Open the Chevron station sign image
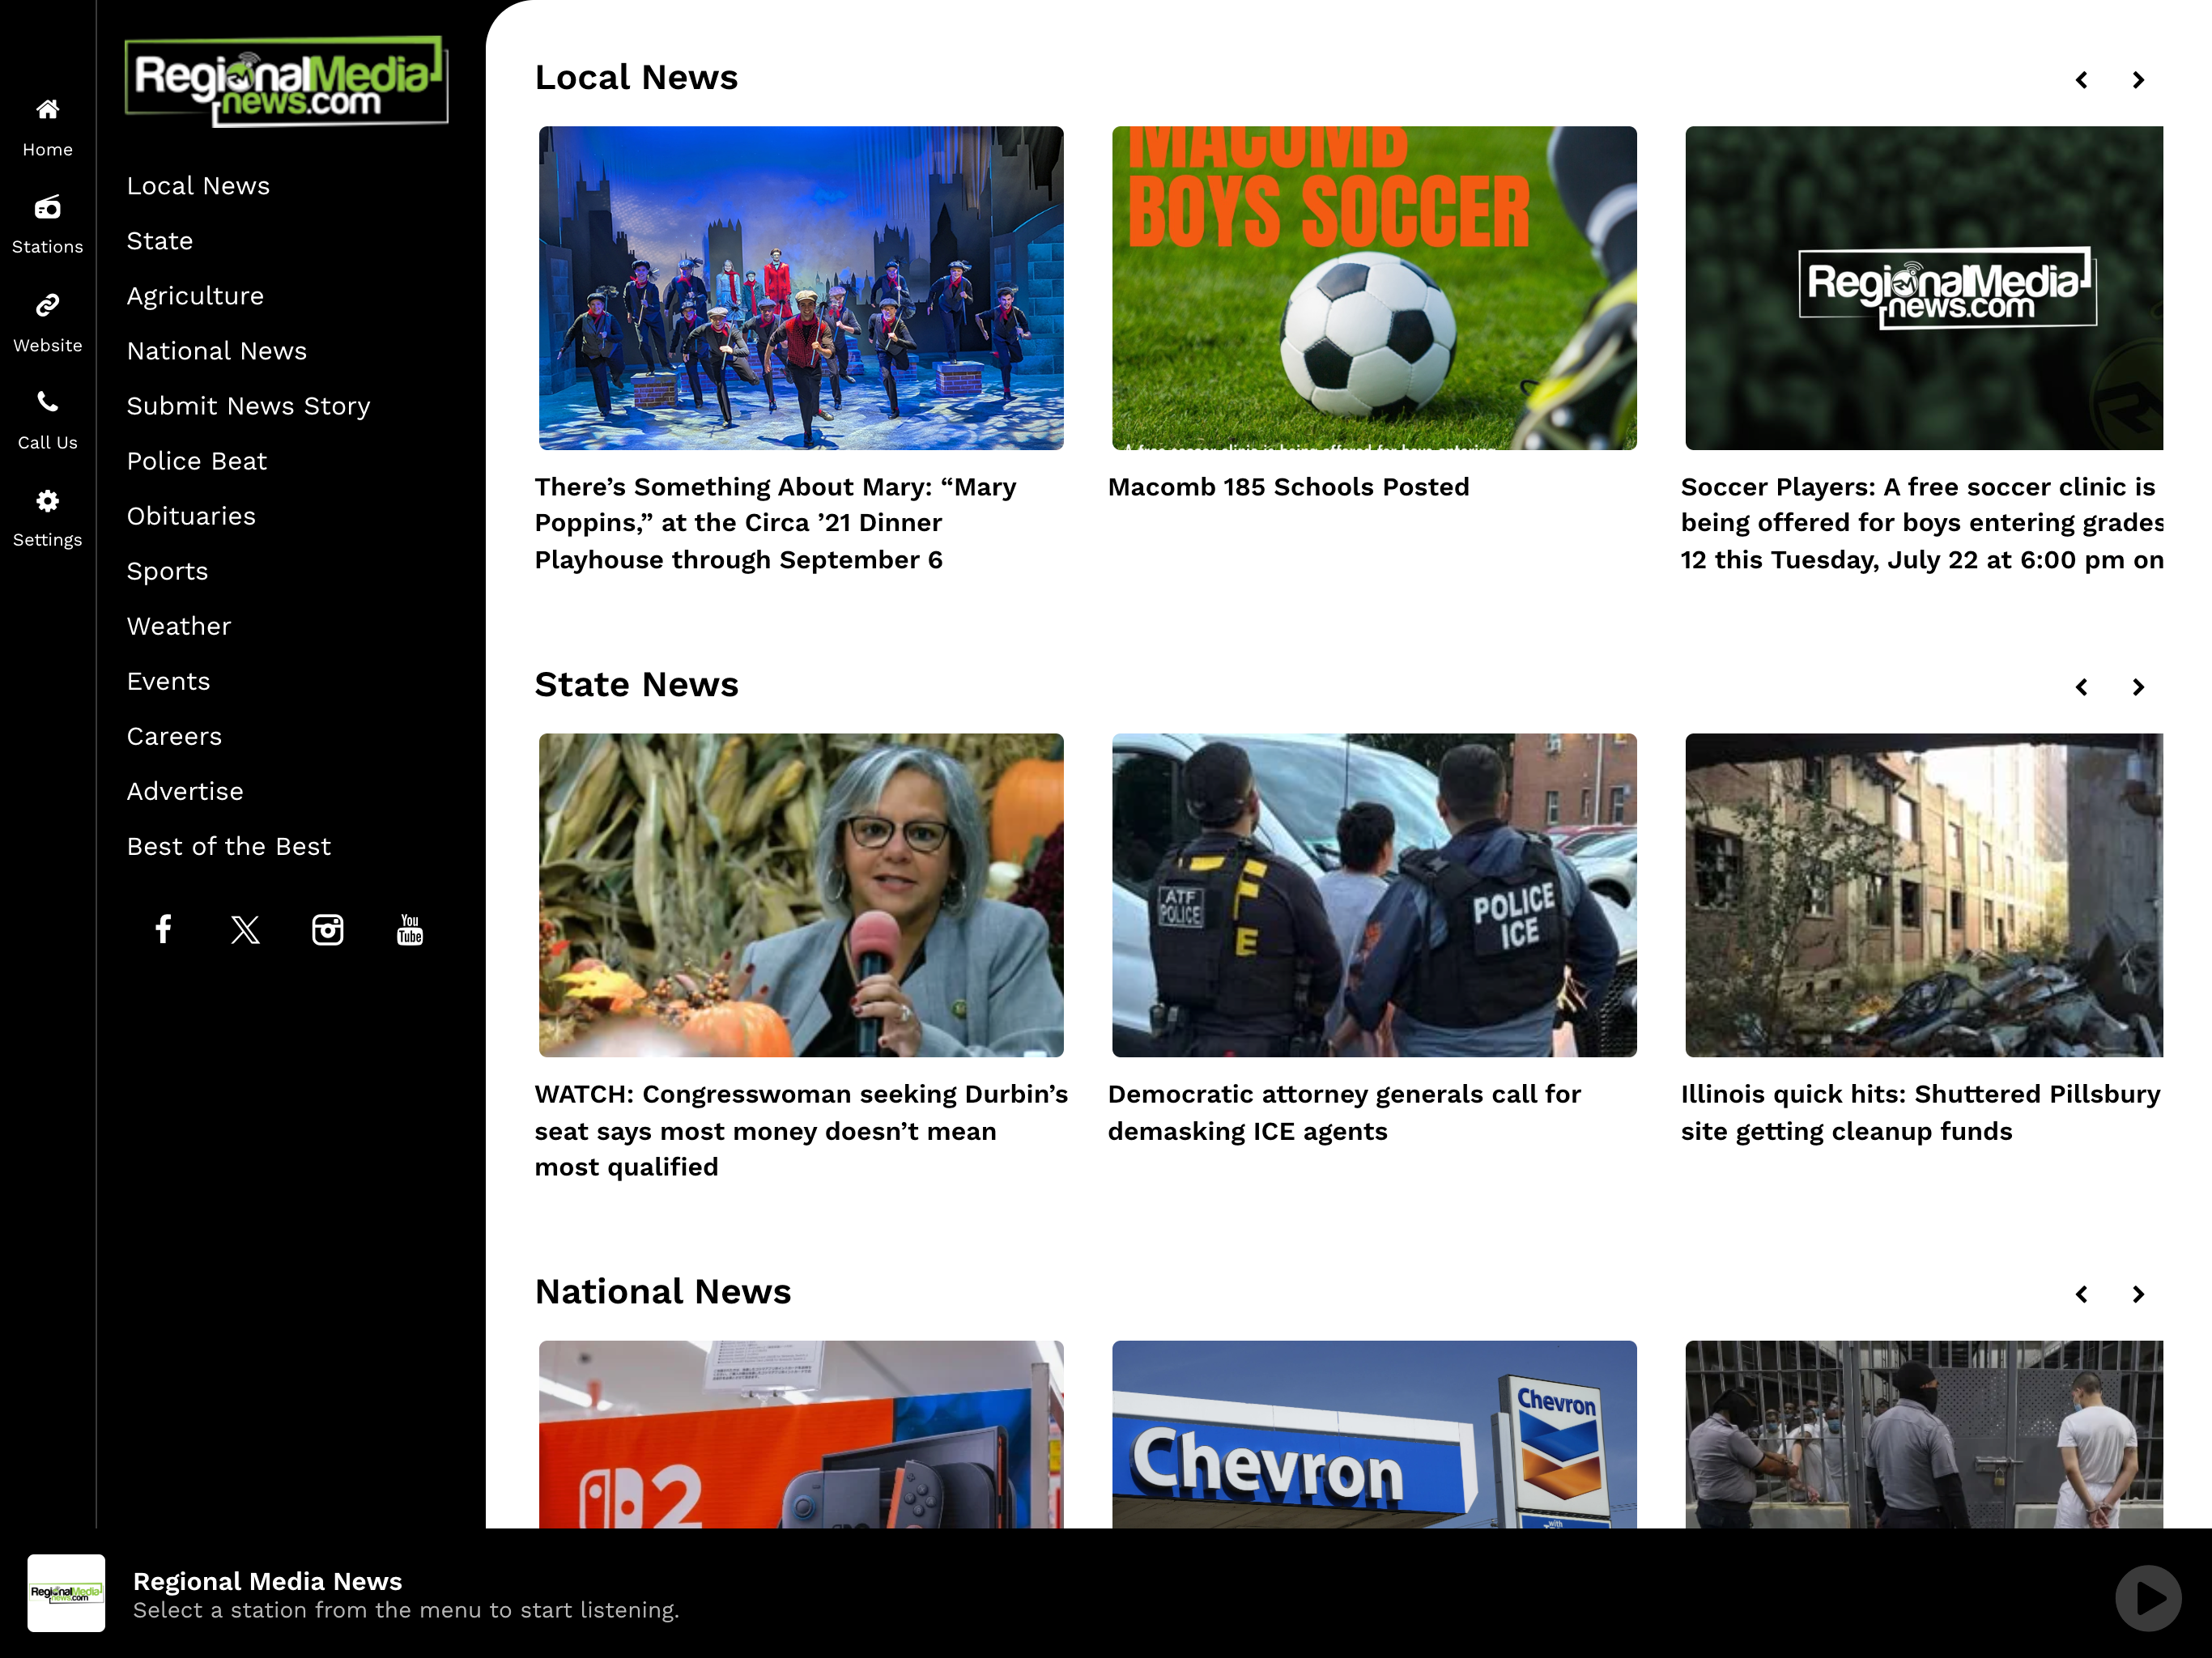The image size is (2212, 1658). pos(1374,1434)
